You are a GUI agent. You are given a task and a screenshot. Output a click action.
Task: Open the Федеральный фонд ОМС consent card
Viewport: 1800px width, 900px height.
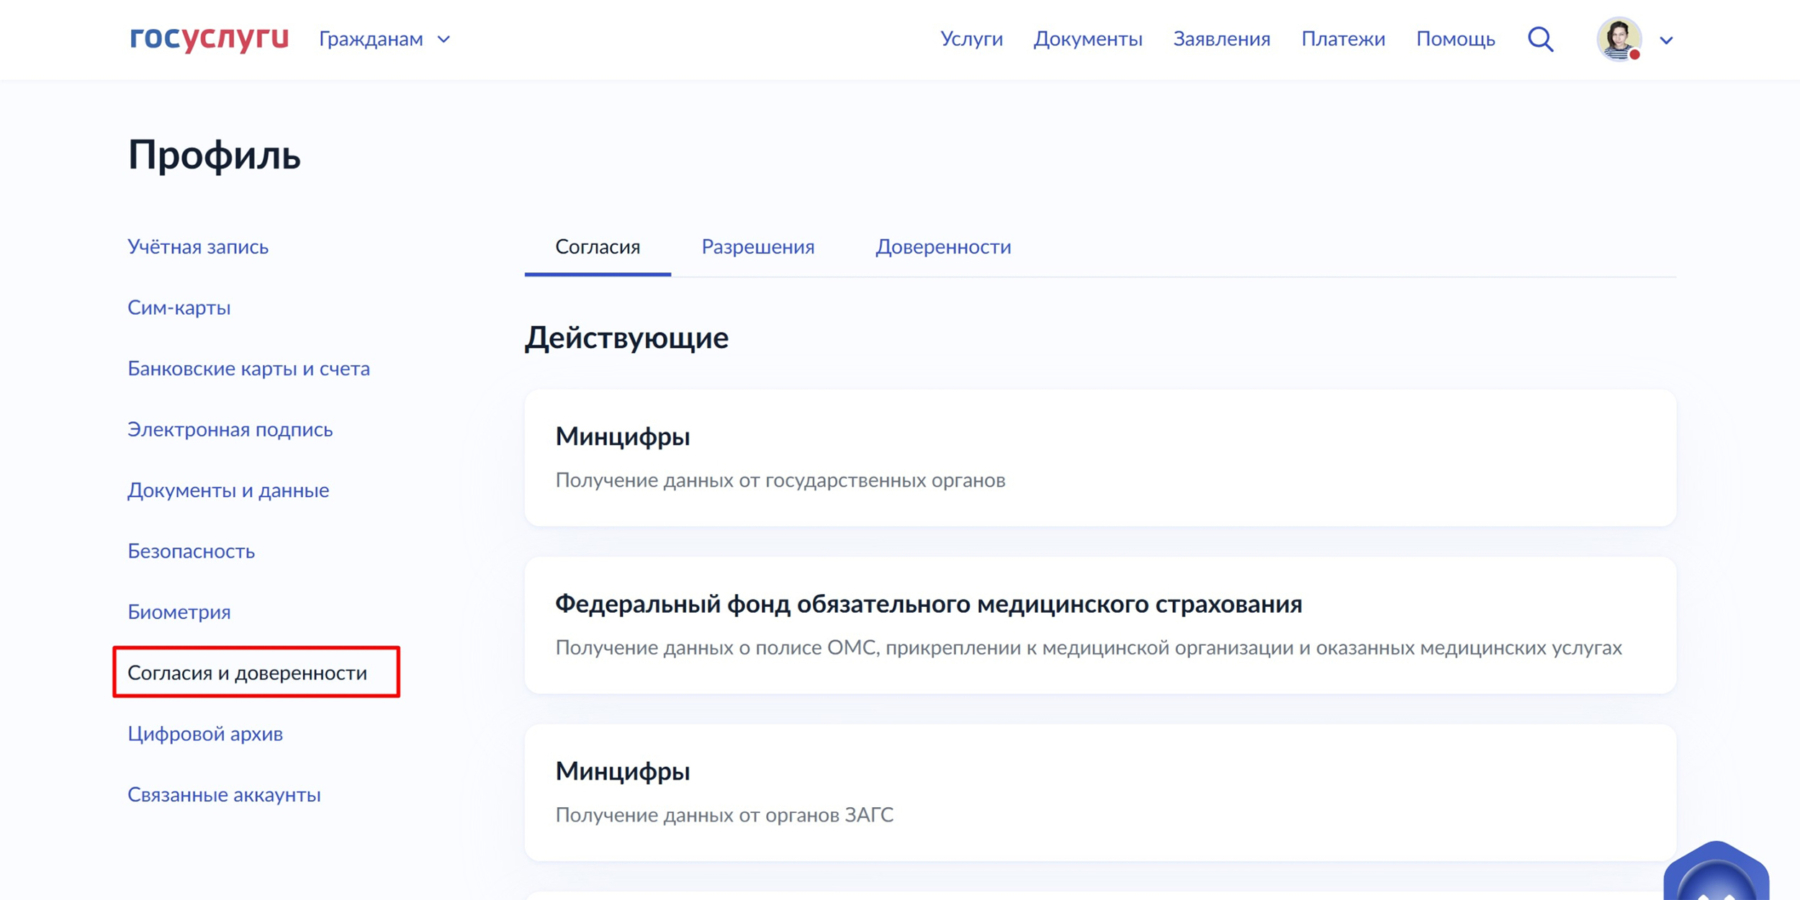pos(1099,625)
